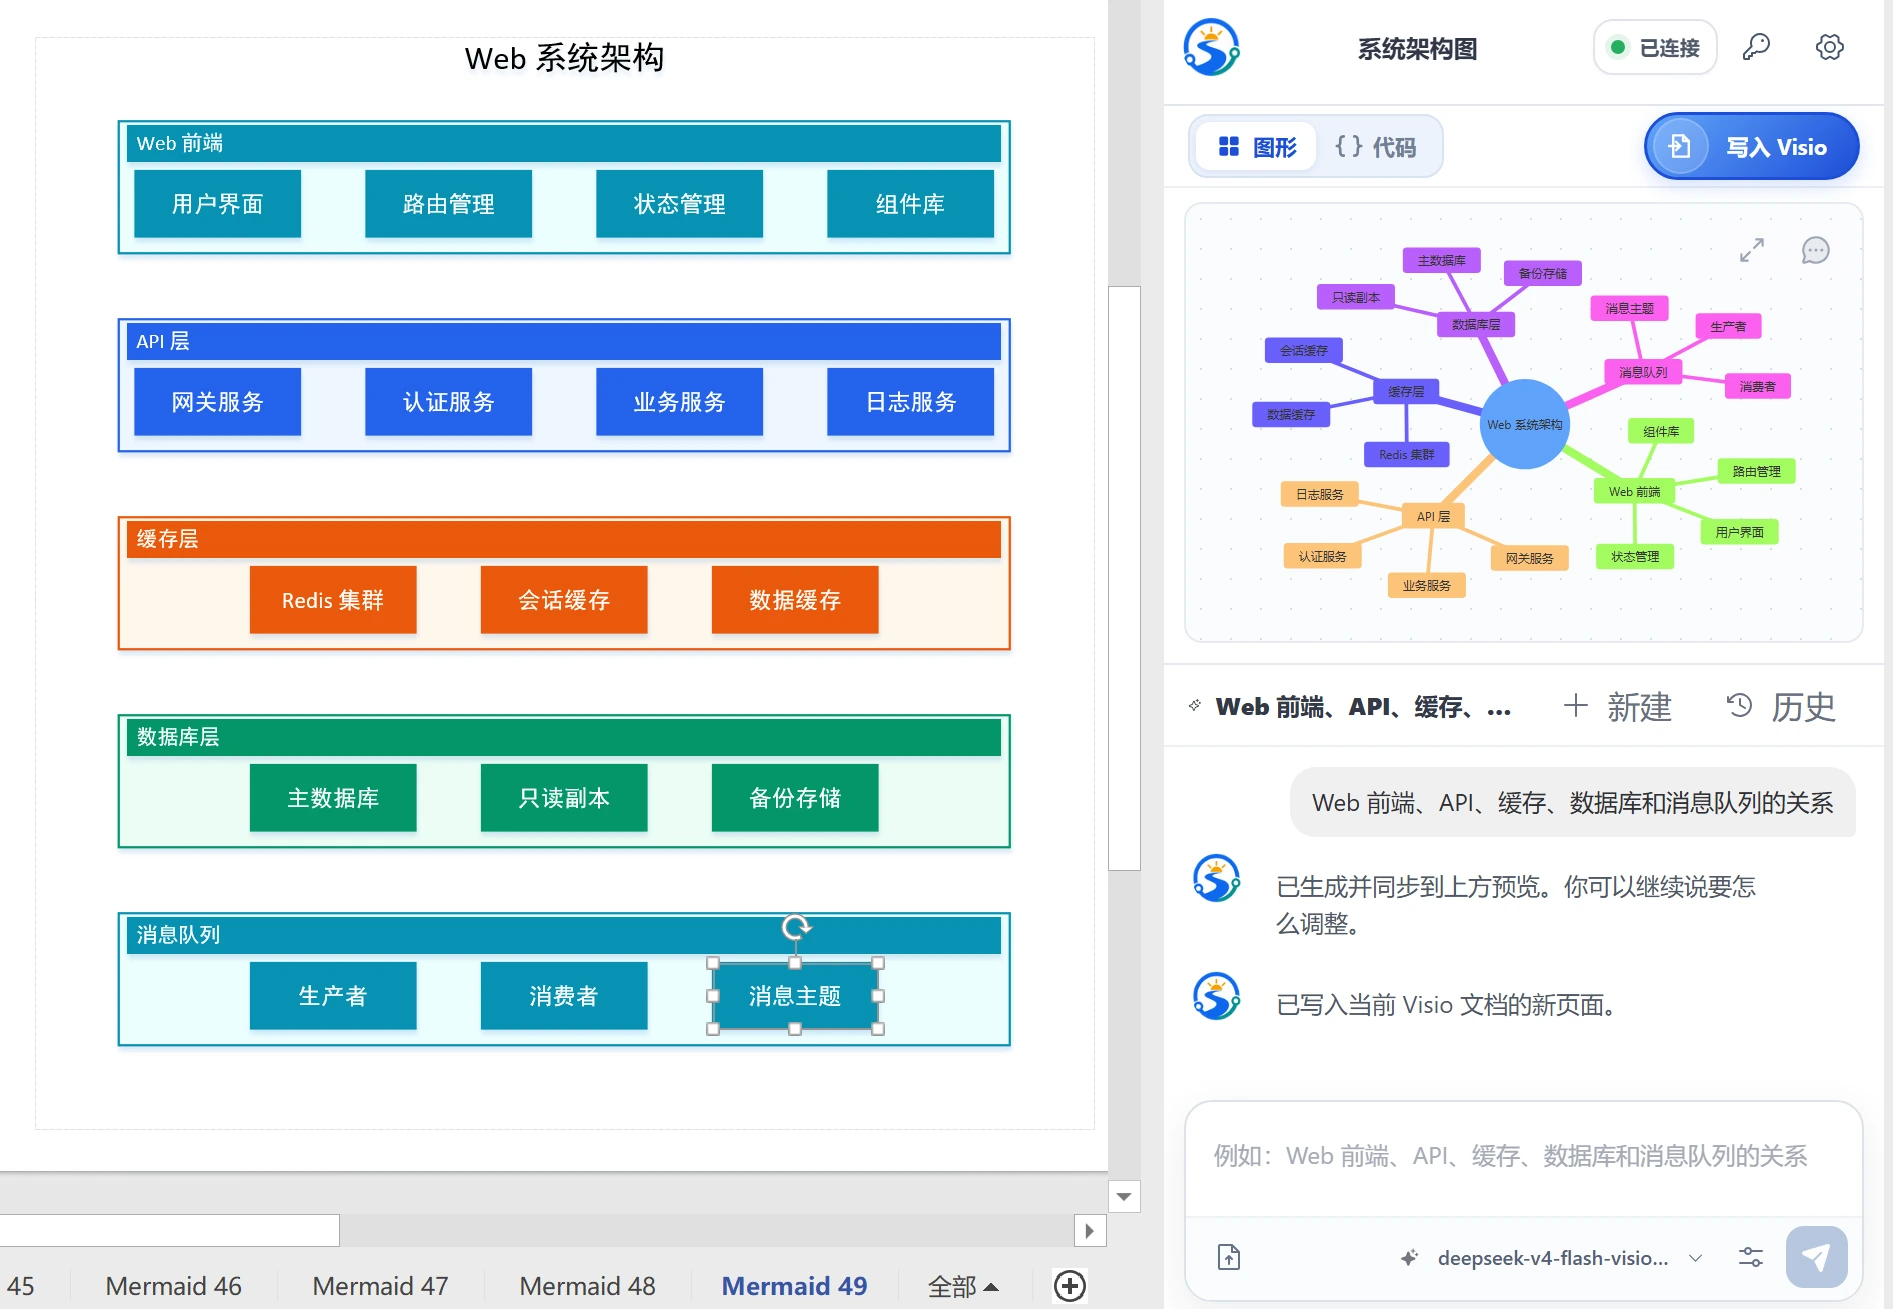Select the 组件库 shape

[x=910, y=204]
